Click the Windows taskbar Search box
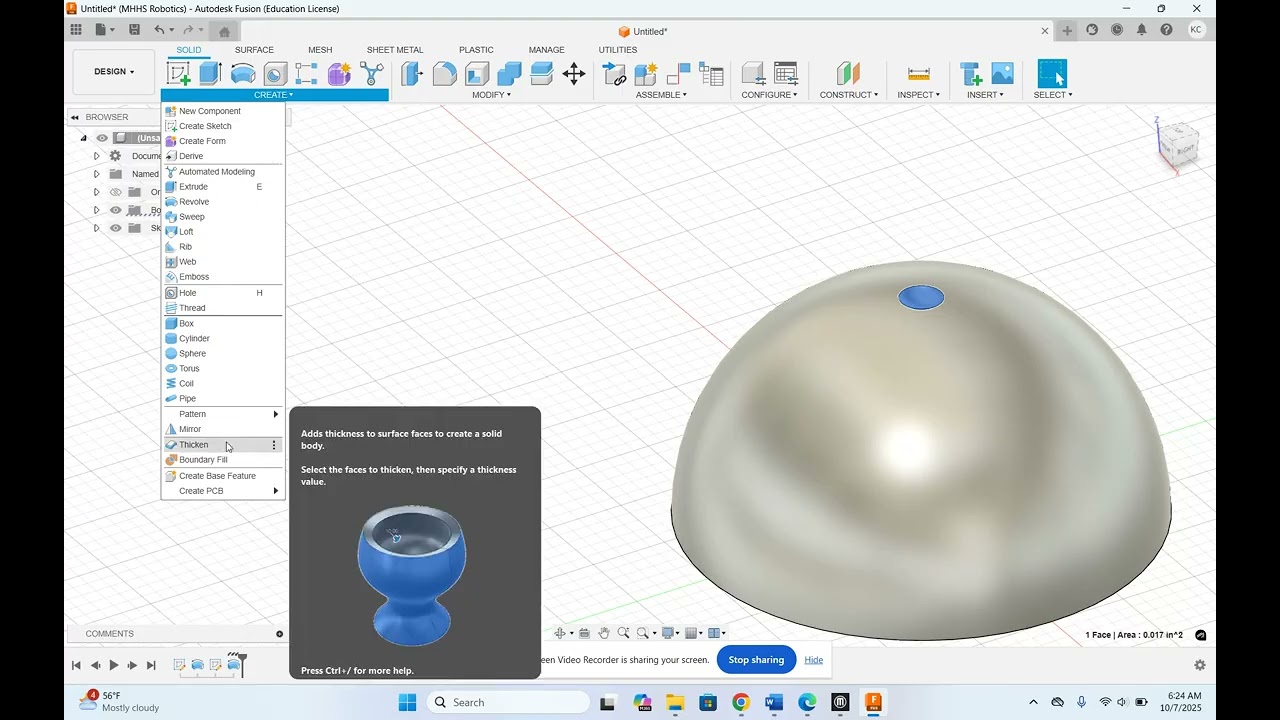The image size is (1280, 720). point(509,702)
